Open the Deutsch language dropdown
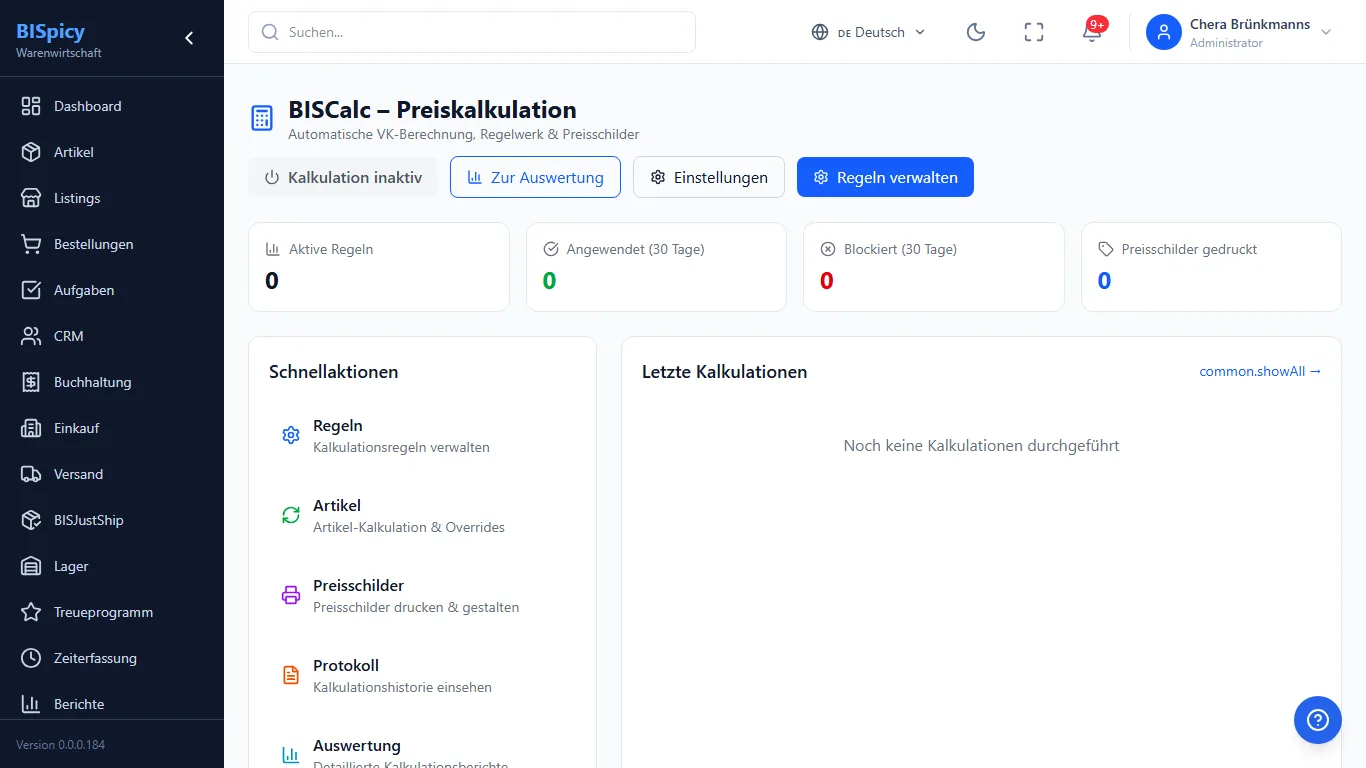1366x768 pixels. pos(869,32)
